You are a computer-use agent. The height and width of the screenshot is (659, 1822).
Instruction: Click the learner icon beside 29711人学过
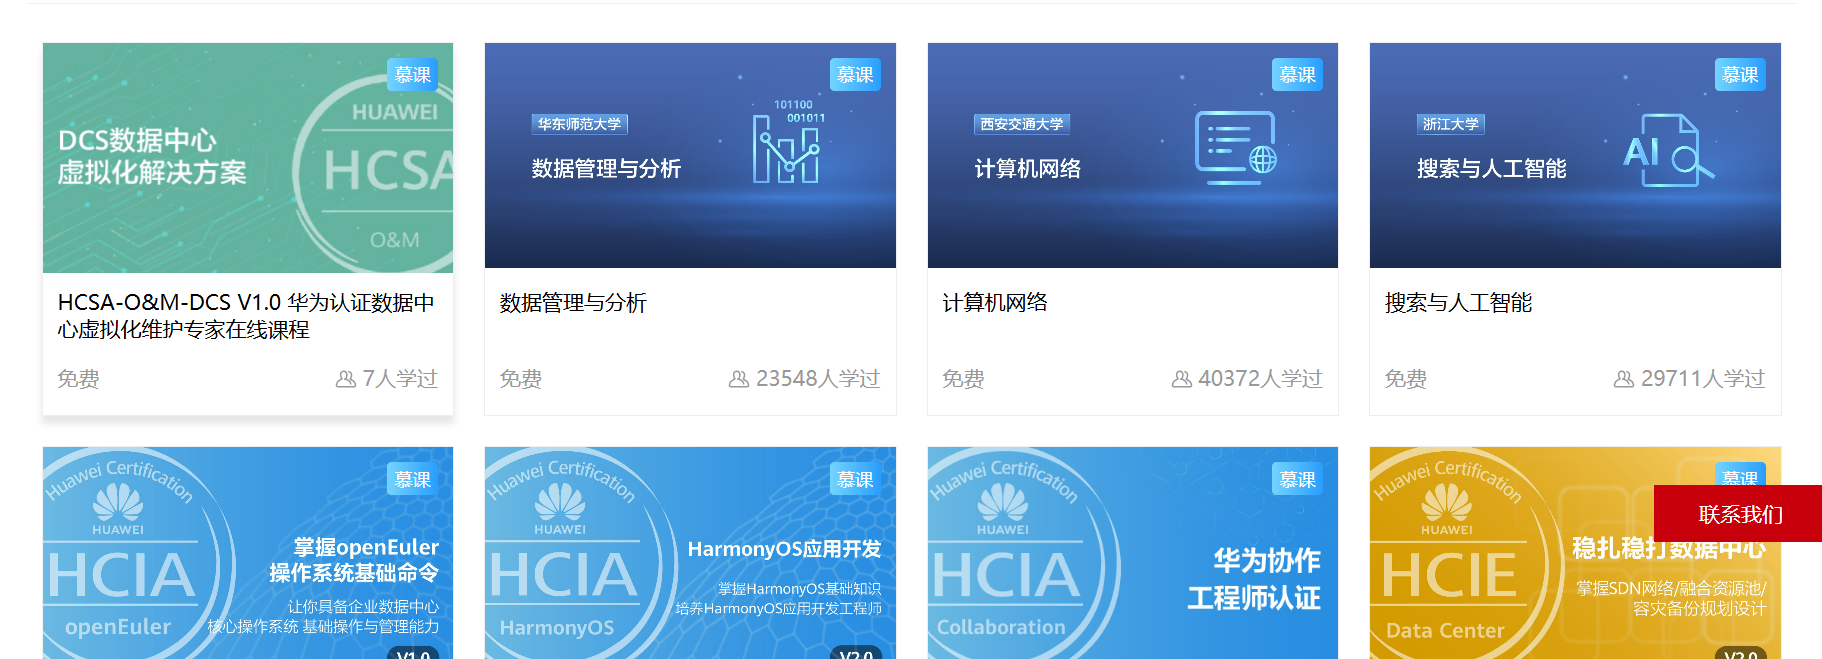point(1624,379)
